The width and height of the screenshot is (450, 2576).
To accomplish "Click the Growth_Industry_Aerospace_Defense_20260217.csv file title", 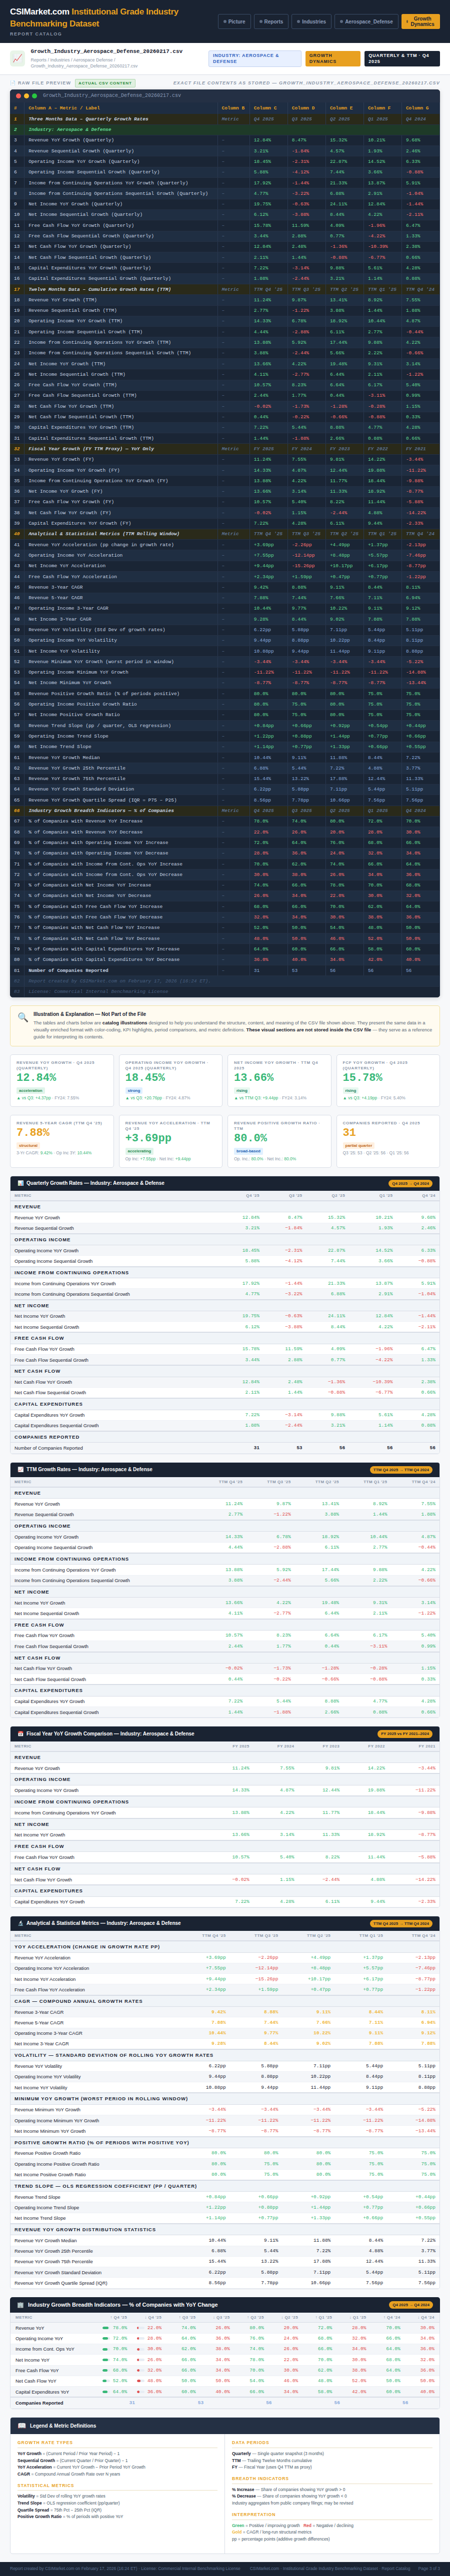I will click(x=106, y=51).
